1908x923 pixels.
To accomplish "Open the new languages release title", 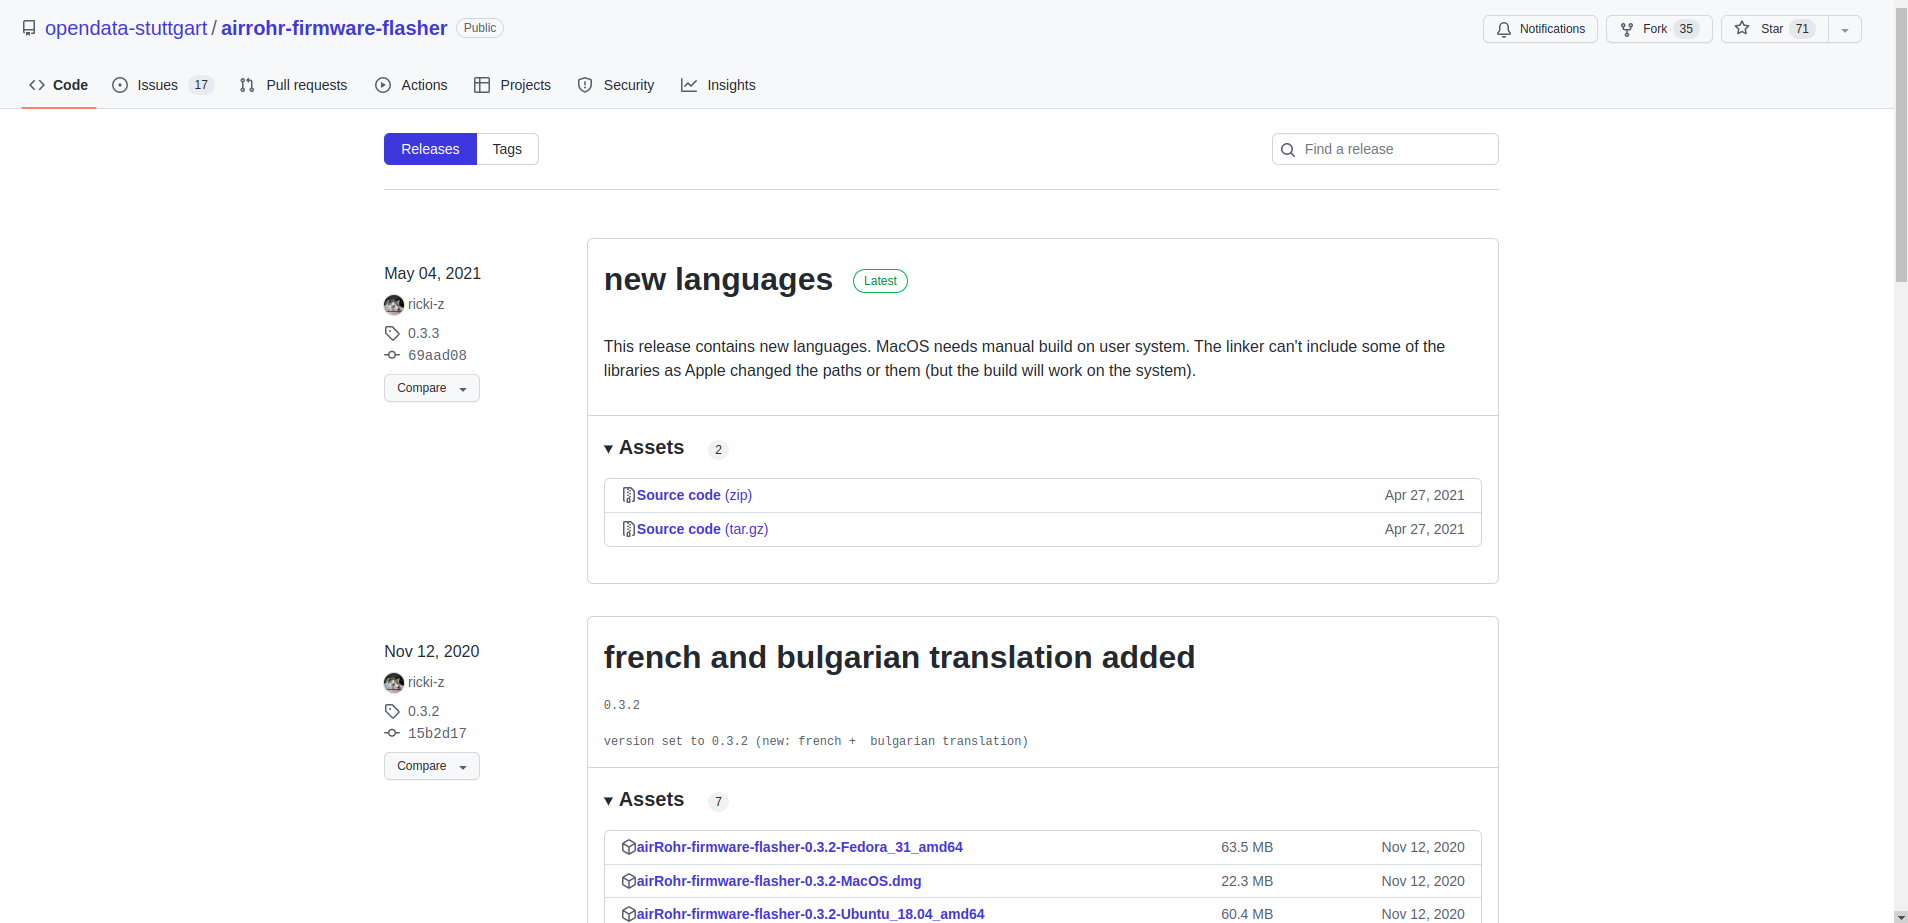I will pyautogui.click(x=718, y=279).
